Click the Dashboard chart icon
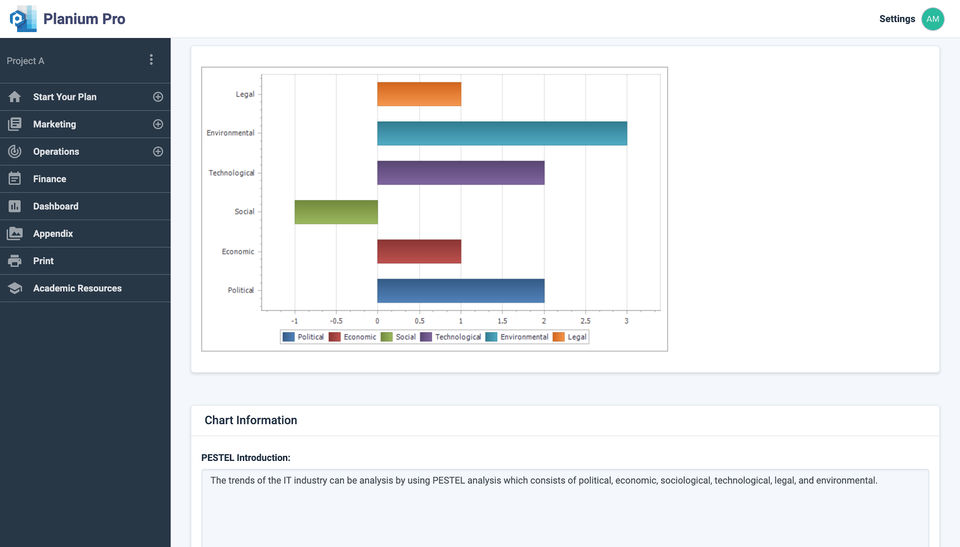The image size is (960, 547). point(15,206)
